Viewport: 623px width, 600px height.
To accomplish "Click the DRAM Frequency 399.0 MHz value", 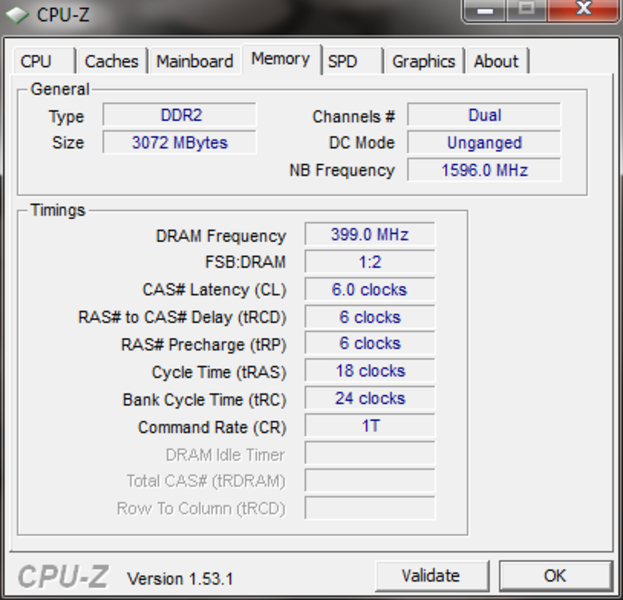I will tap(370, 234).
